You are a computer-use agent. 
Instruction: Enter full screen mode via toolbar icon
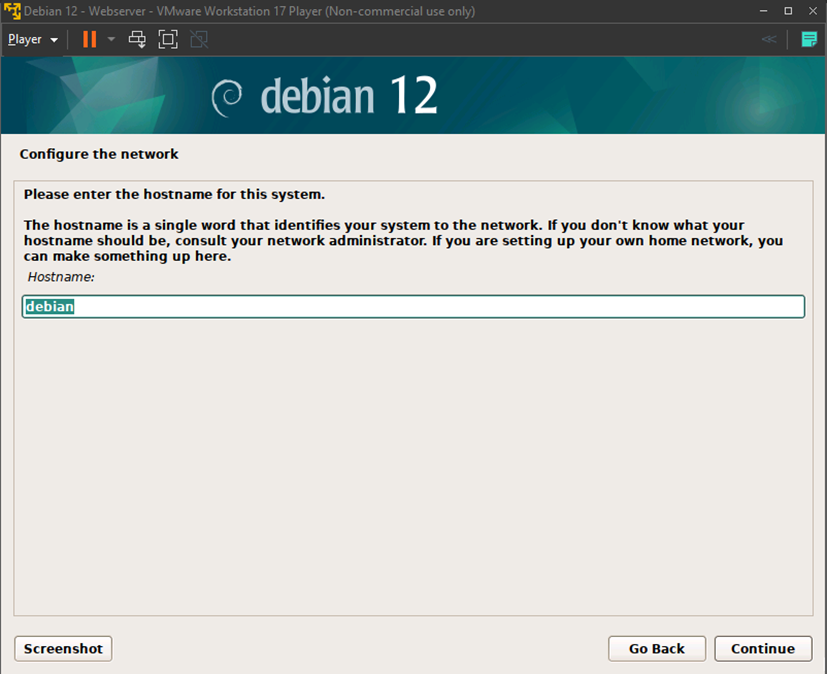point(168,40)
